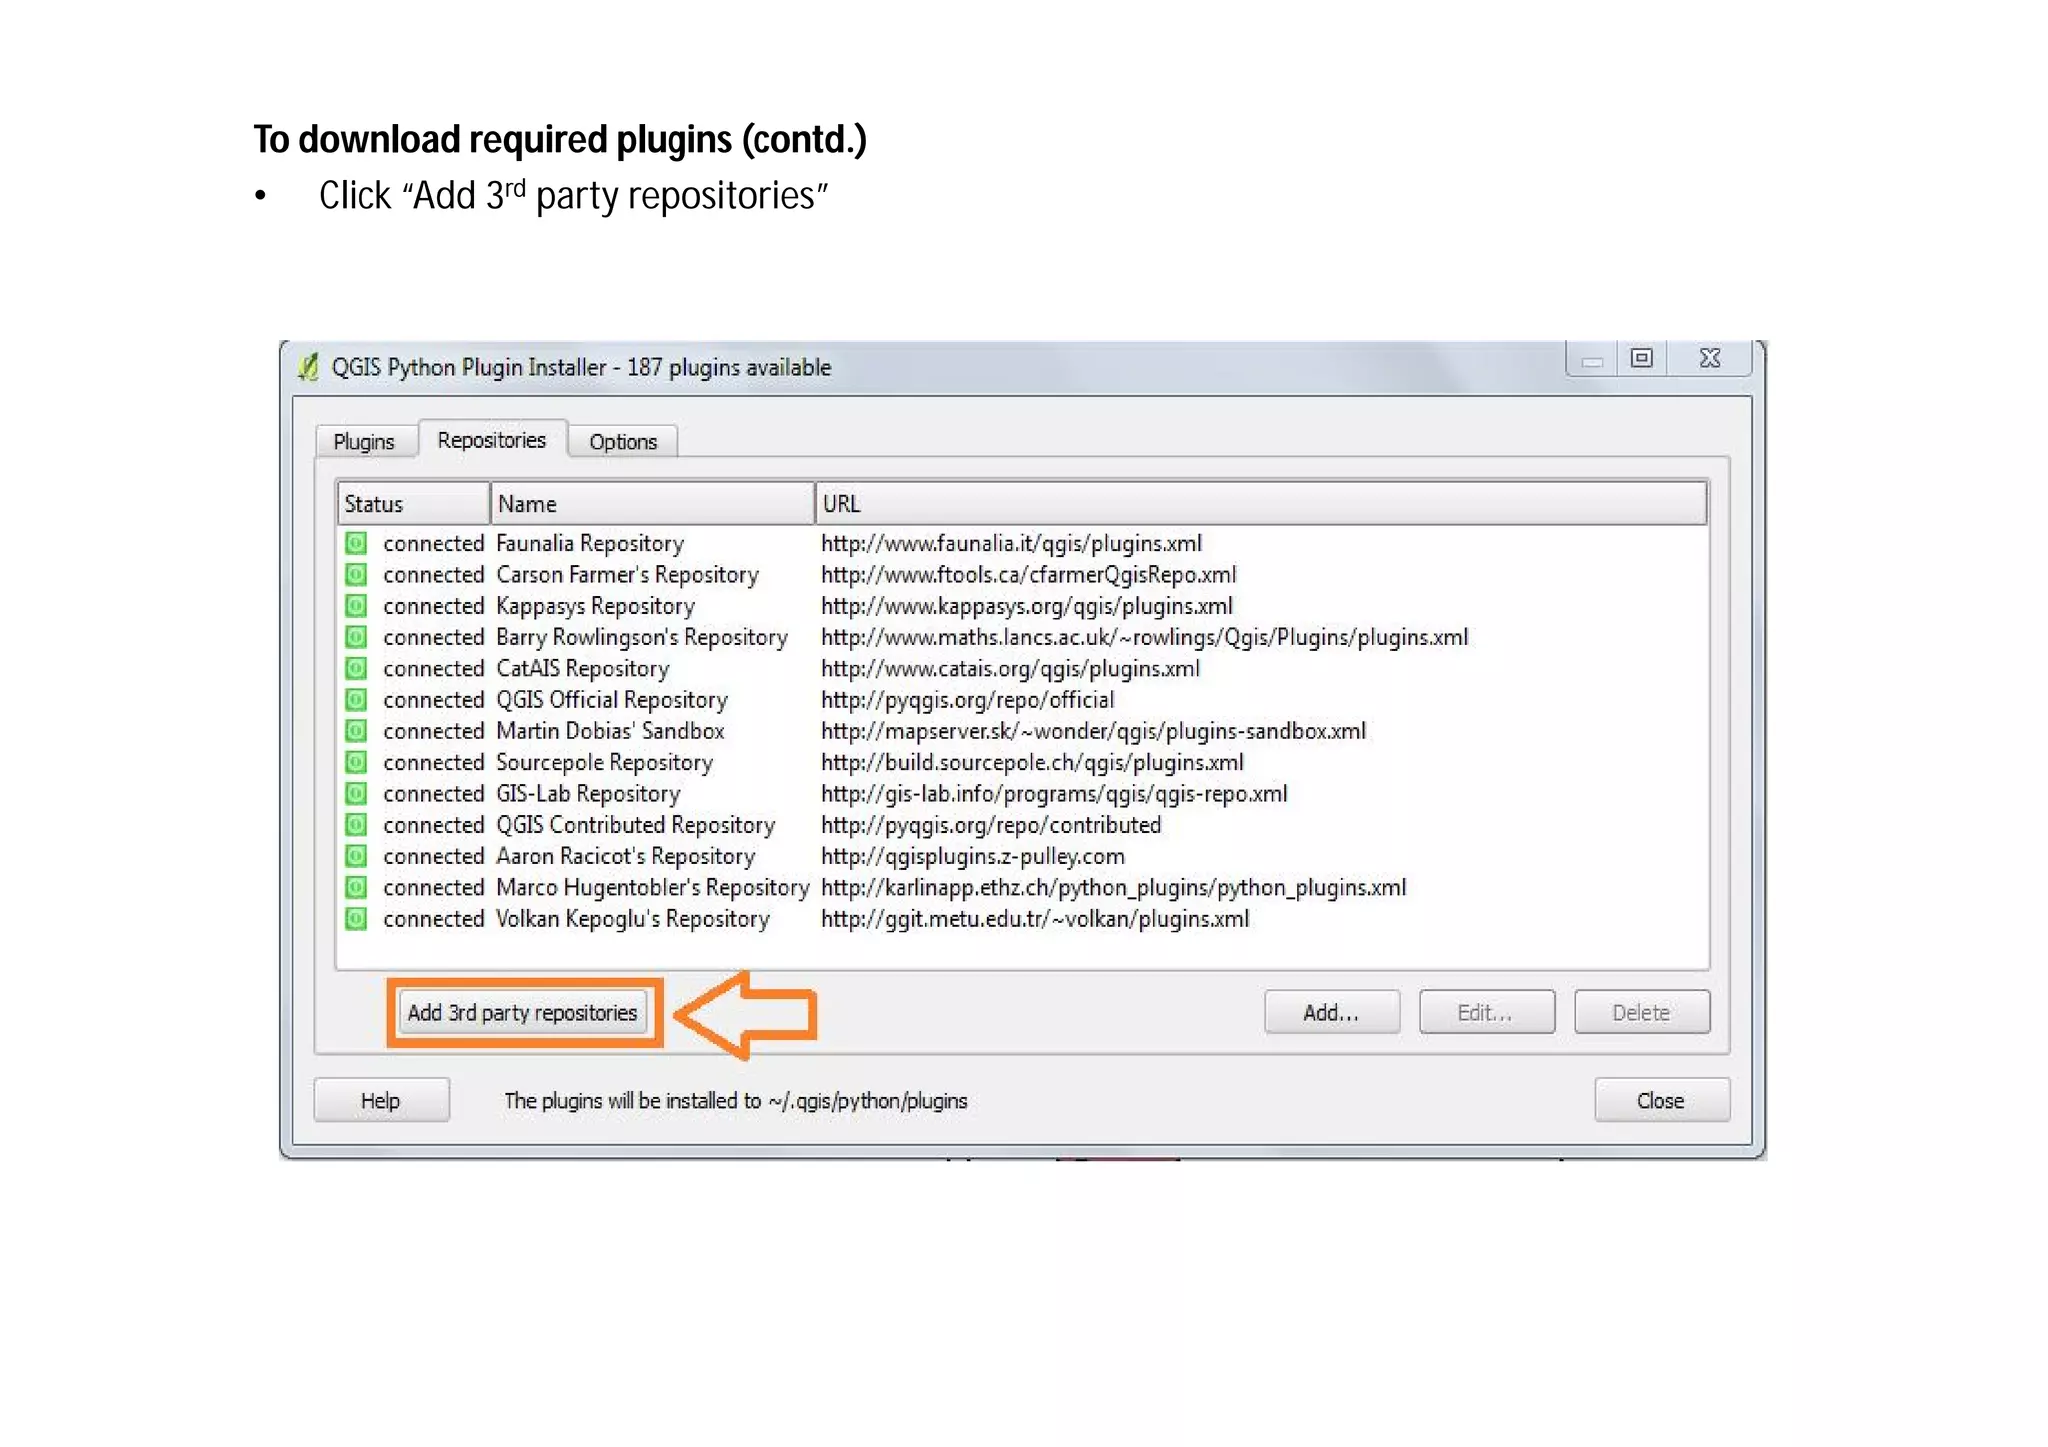Click status icon for Sourcepole Repository
This screenshot has height=1447, width=2048.
[356, 762]
